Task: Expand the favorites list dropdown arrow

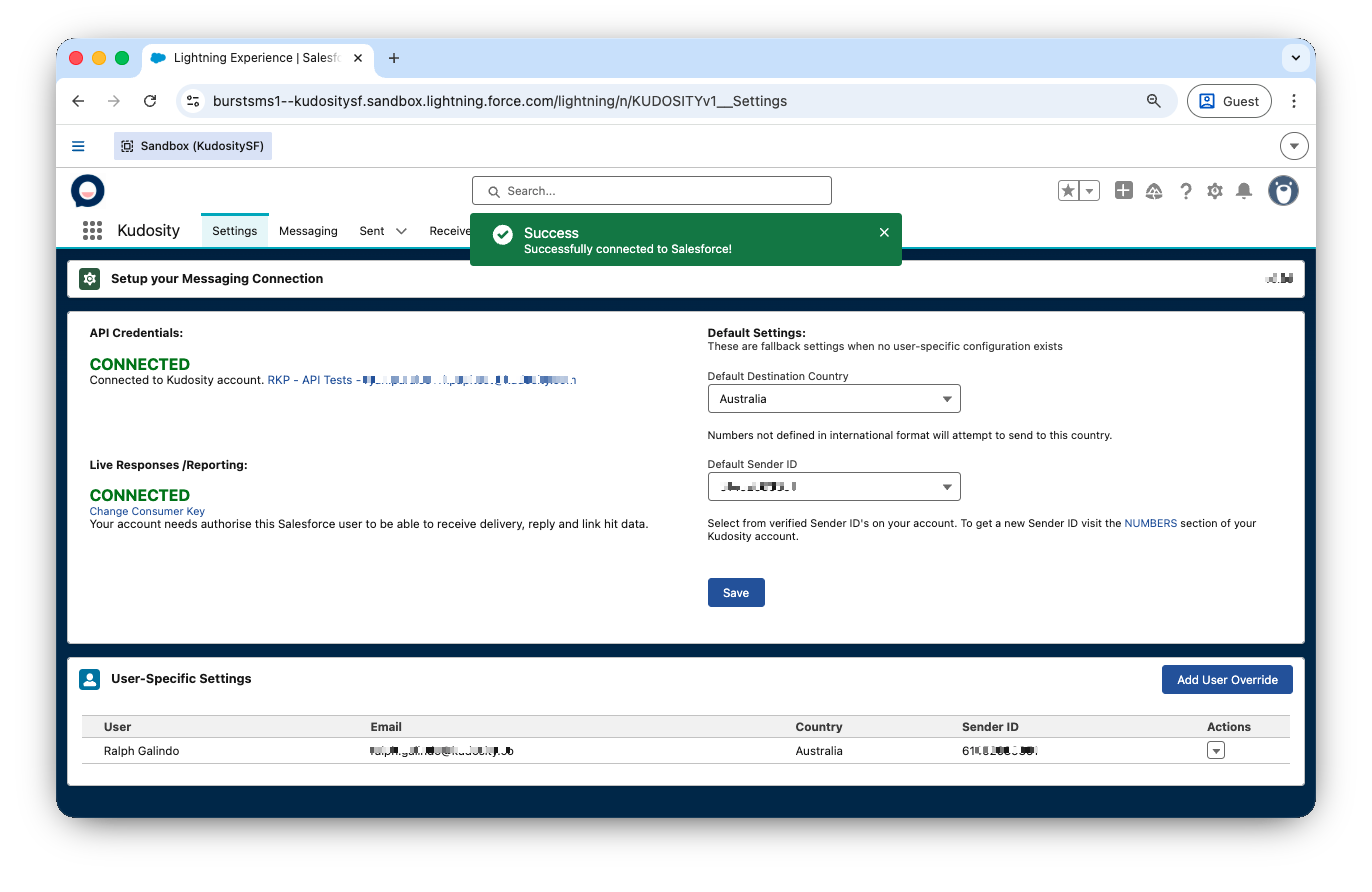Action: click(1090, 190)
